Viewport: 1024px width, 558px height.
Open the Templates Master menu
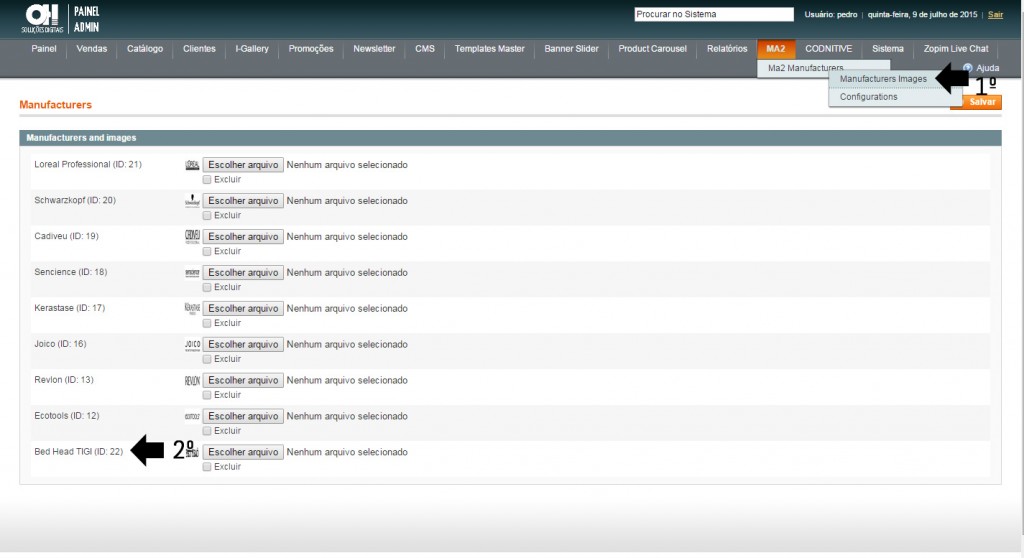pos(490,49)
